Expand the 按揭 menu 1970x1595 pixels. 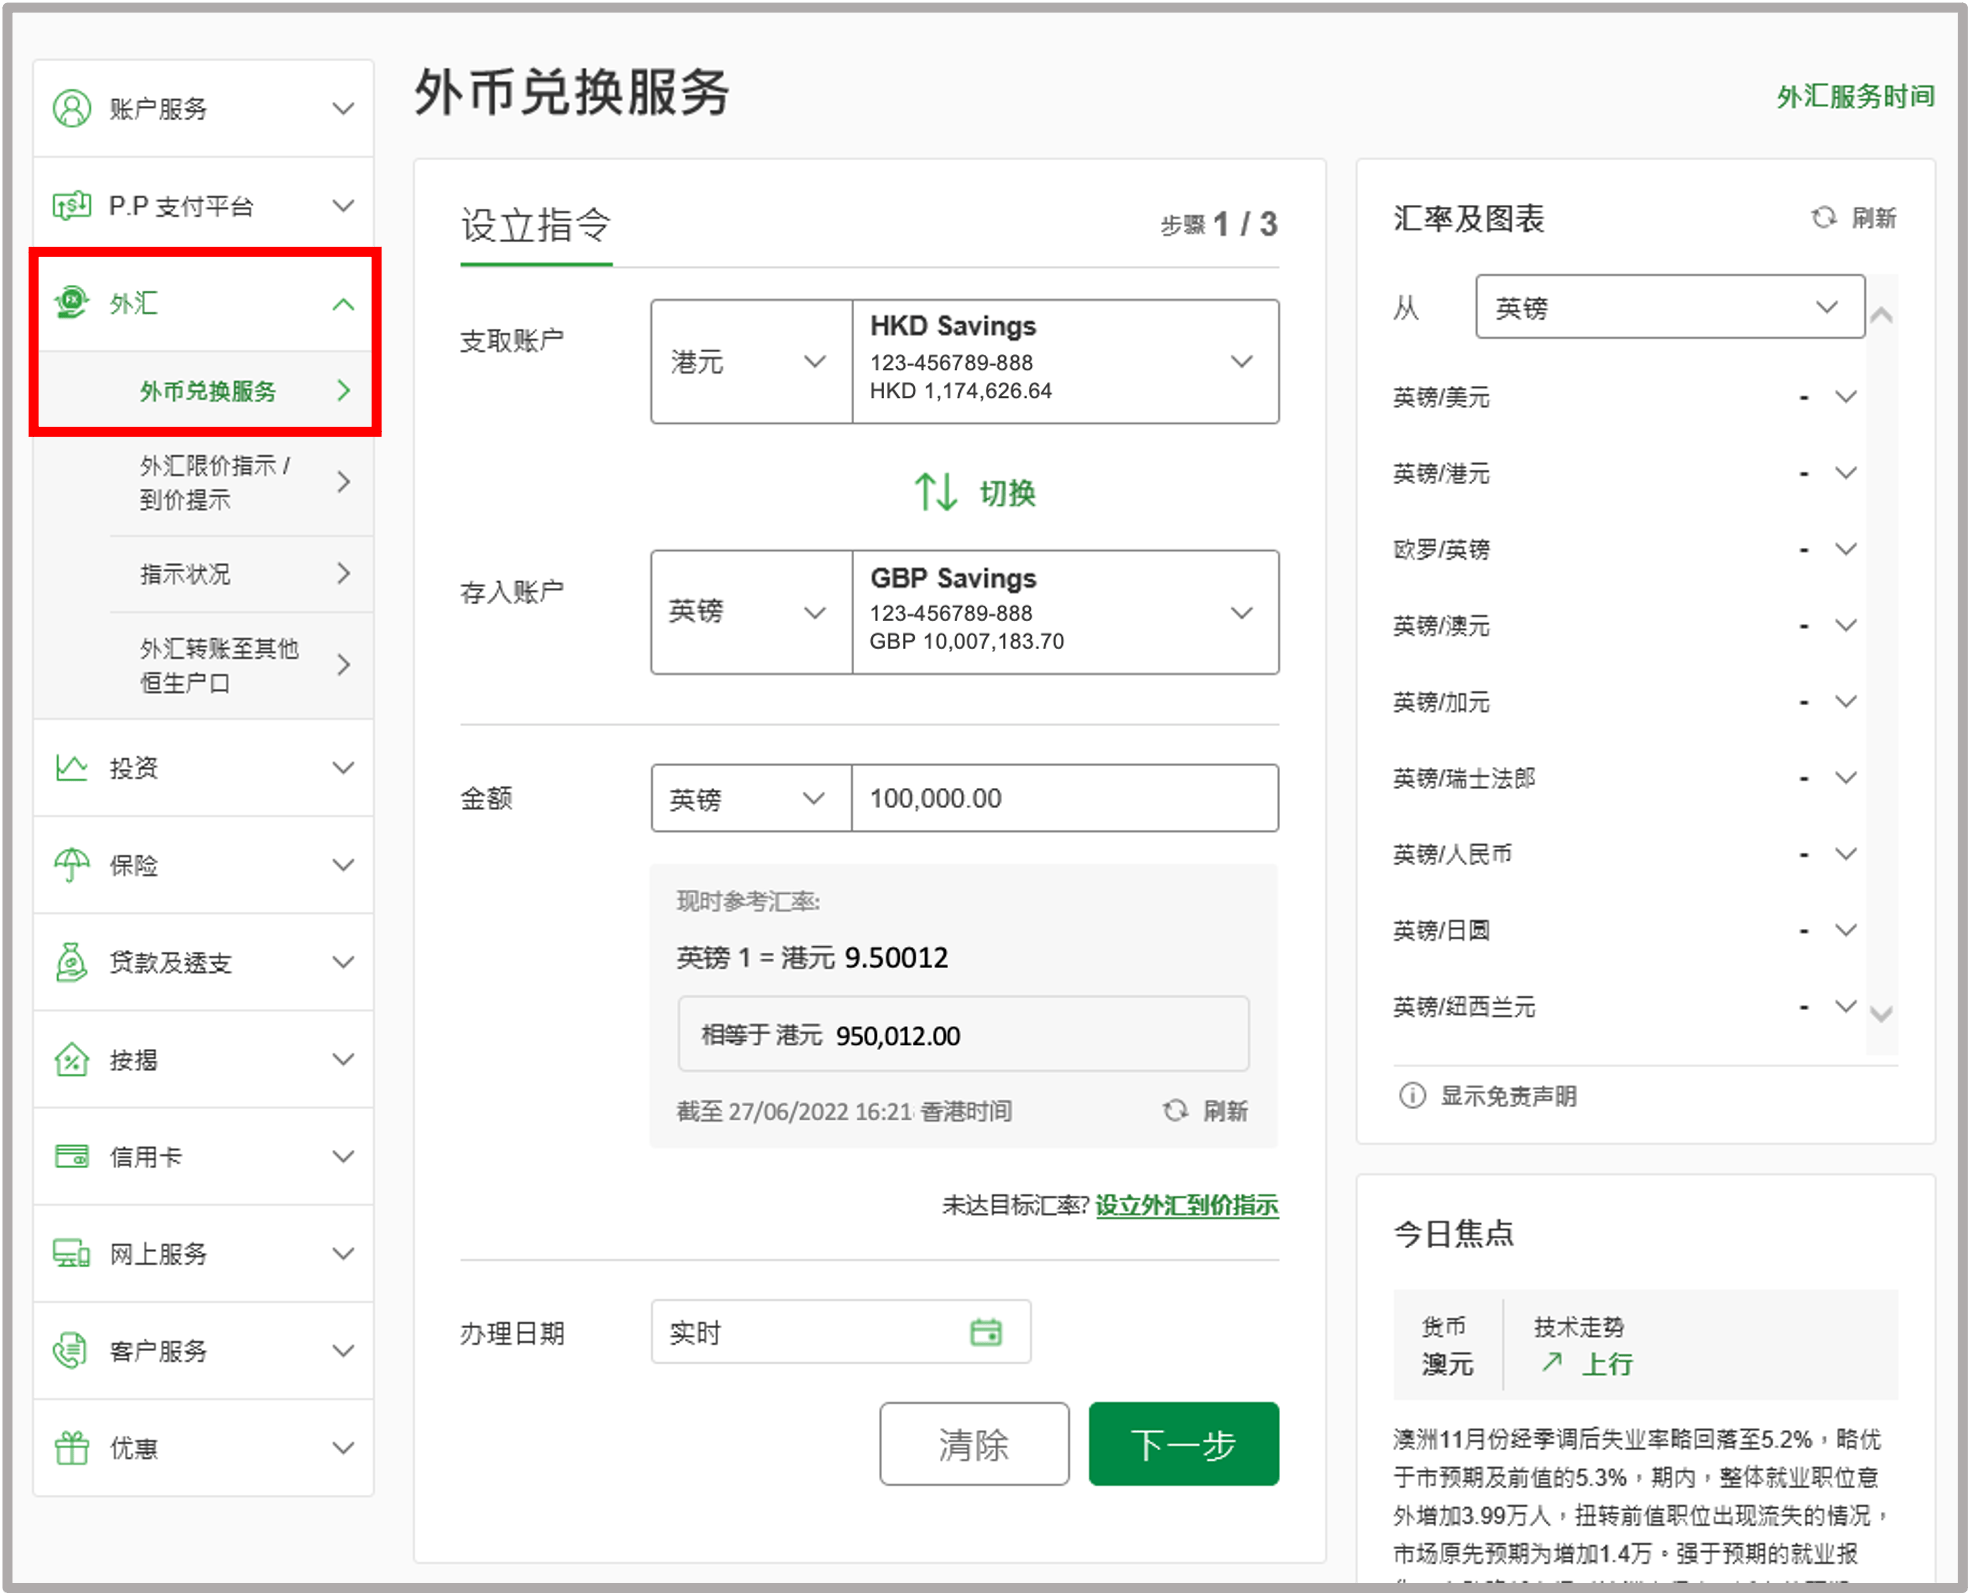click(343, 1059)
